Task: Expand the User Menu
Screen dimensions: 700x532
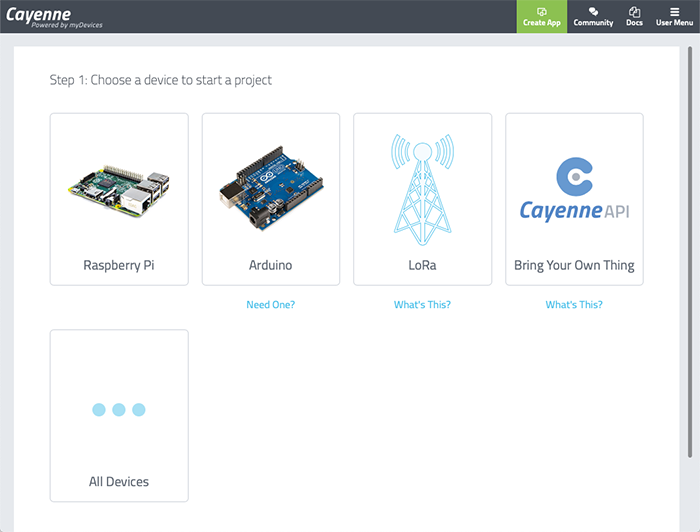Action: (674, 17)
